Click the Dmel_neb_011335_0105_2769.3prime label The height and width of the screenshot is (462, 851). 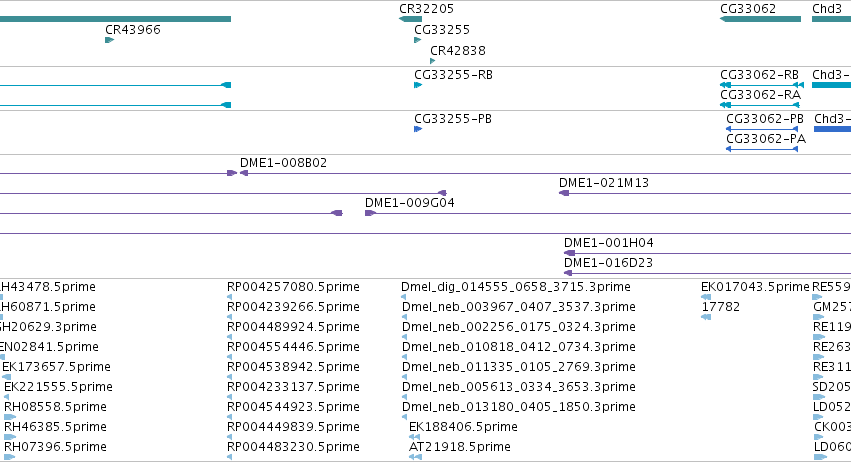tap(518, 368)
